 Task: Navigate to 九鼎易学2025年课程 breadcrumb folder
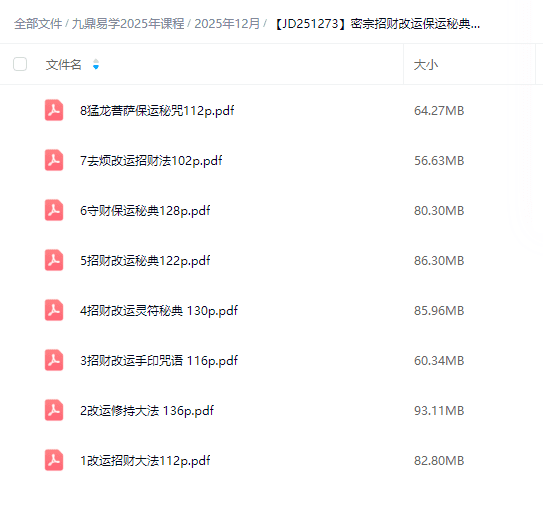click(x=128, y=24)
